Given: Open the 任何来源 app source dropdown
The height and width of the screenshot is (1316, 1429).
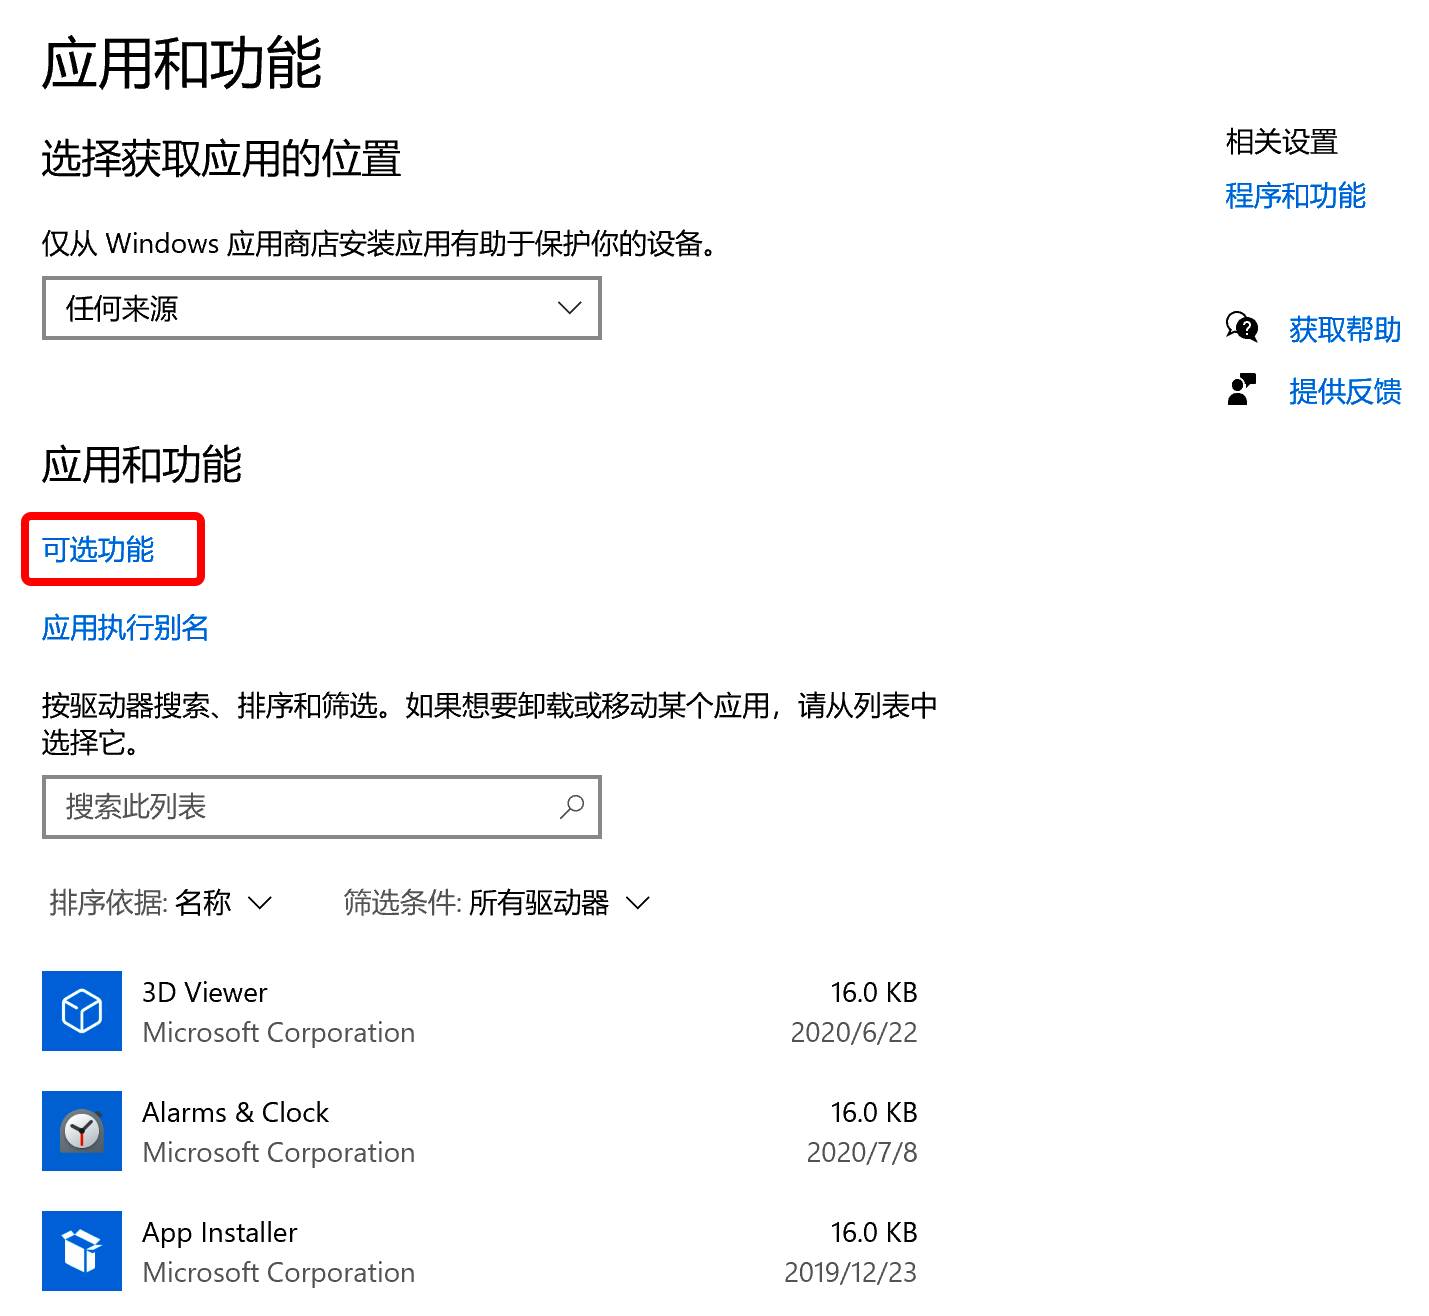Looking at the screenshot, I should click(321, 308).
